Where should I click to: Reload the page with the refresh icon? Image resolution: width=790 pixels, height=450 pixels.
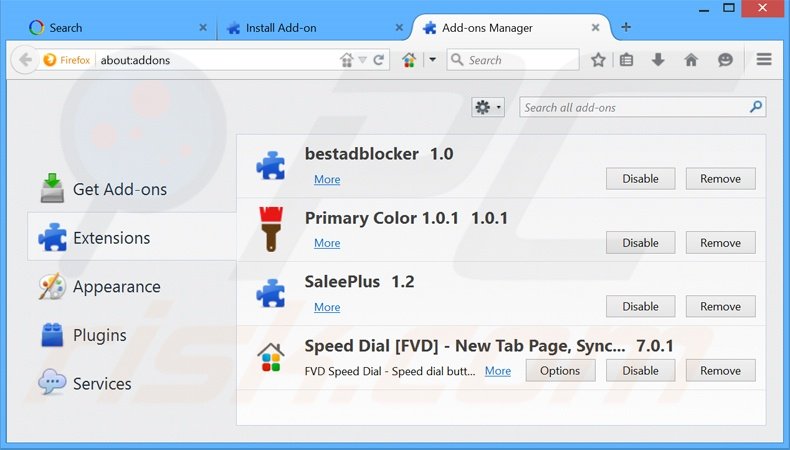point(379,60)
